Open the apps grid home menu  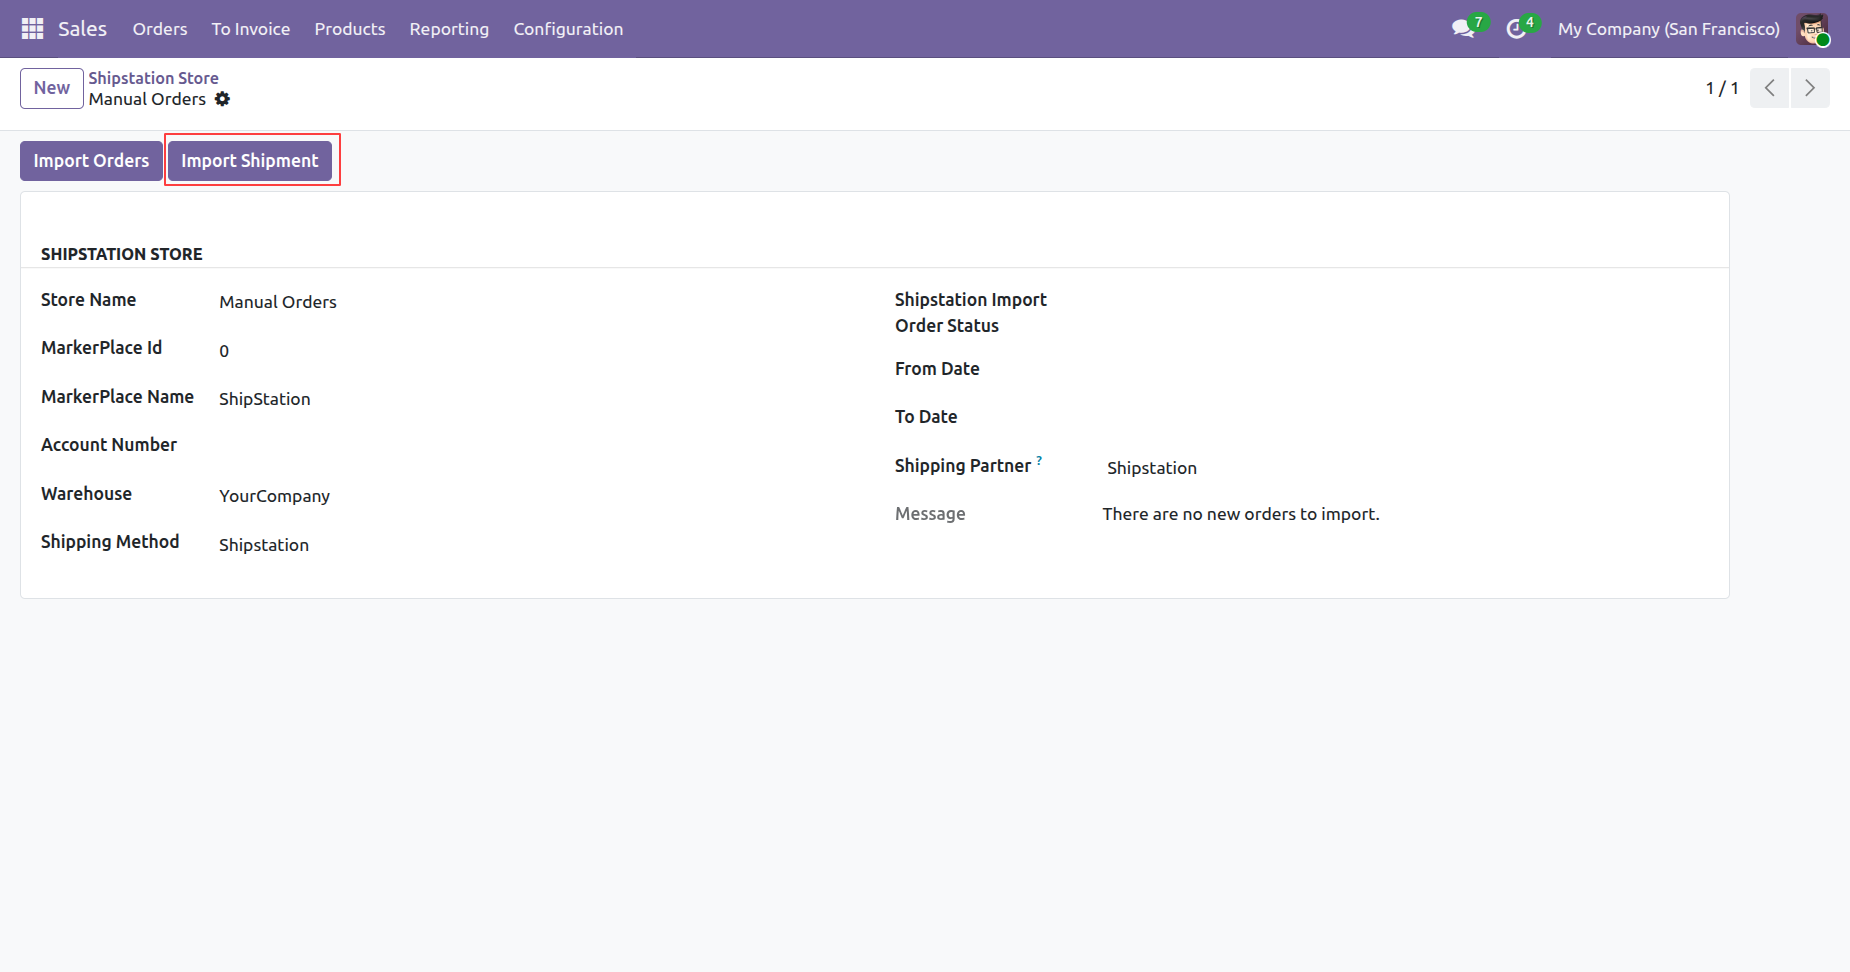coord(32,29)
